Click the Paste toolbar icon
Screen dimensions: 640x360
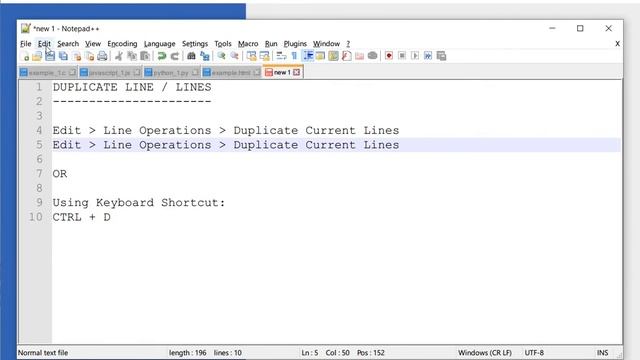(x=145, y=56)
